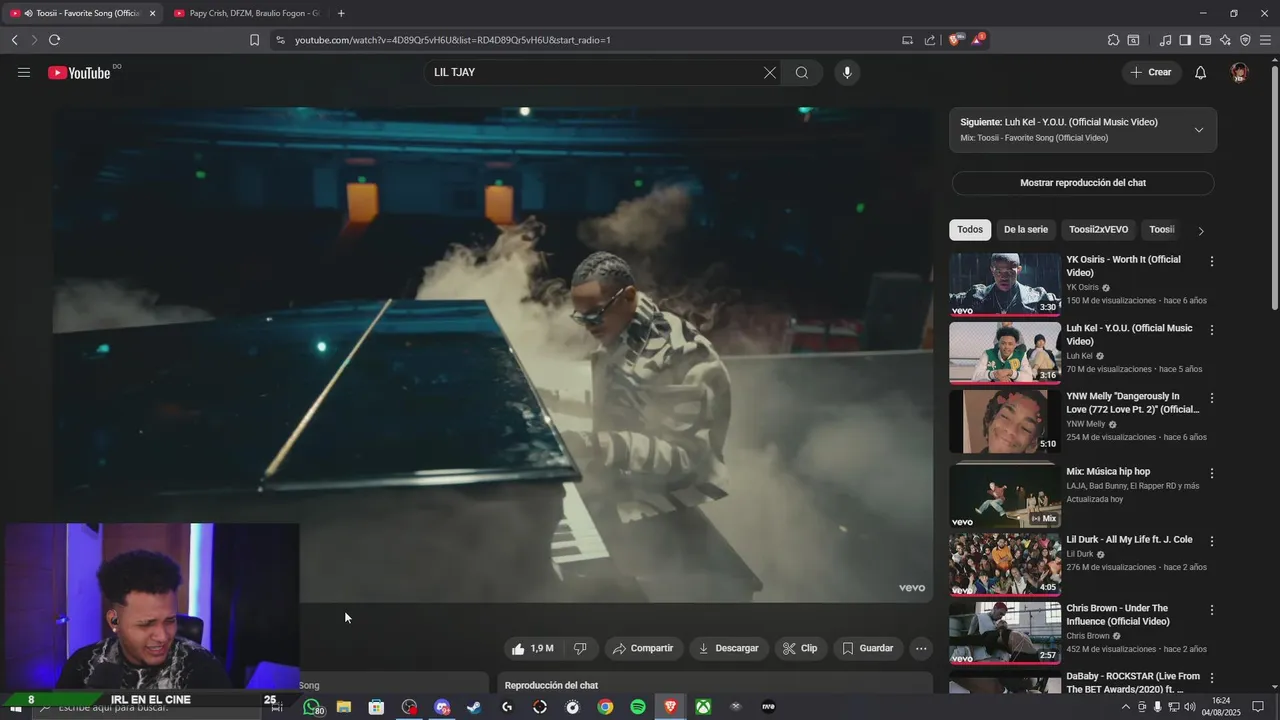Open the YK Osiris channel name
This screenshot has width=1280, height=720.
point(1082,287)
